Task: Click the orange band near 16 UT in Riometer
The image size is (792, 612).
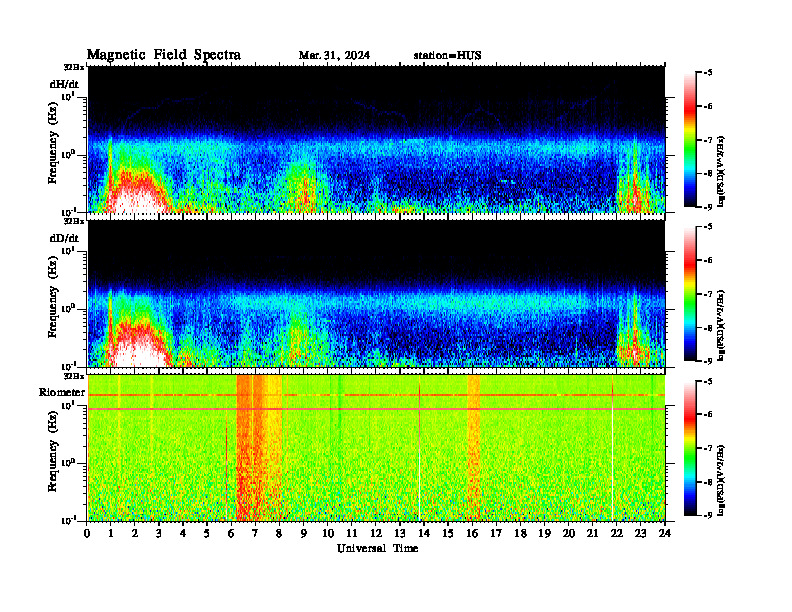Action: pyautogui.click(x=474, y=448)
